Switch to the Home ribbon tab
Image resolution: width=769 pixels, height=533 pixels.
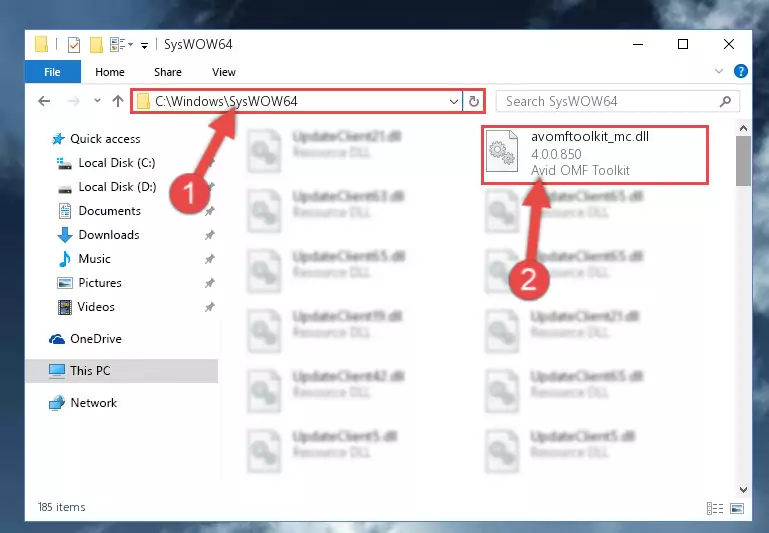point(110,72)
